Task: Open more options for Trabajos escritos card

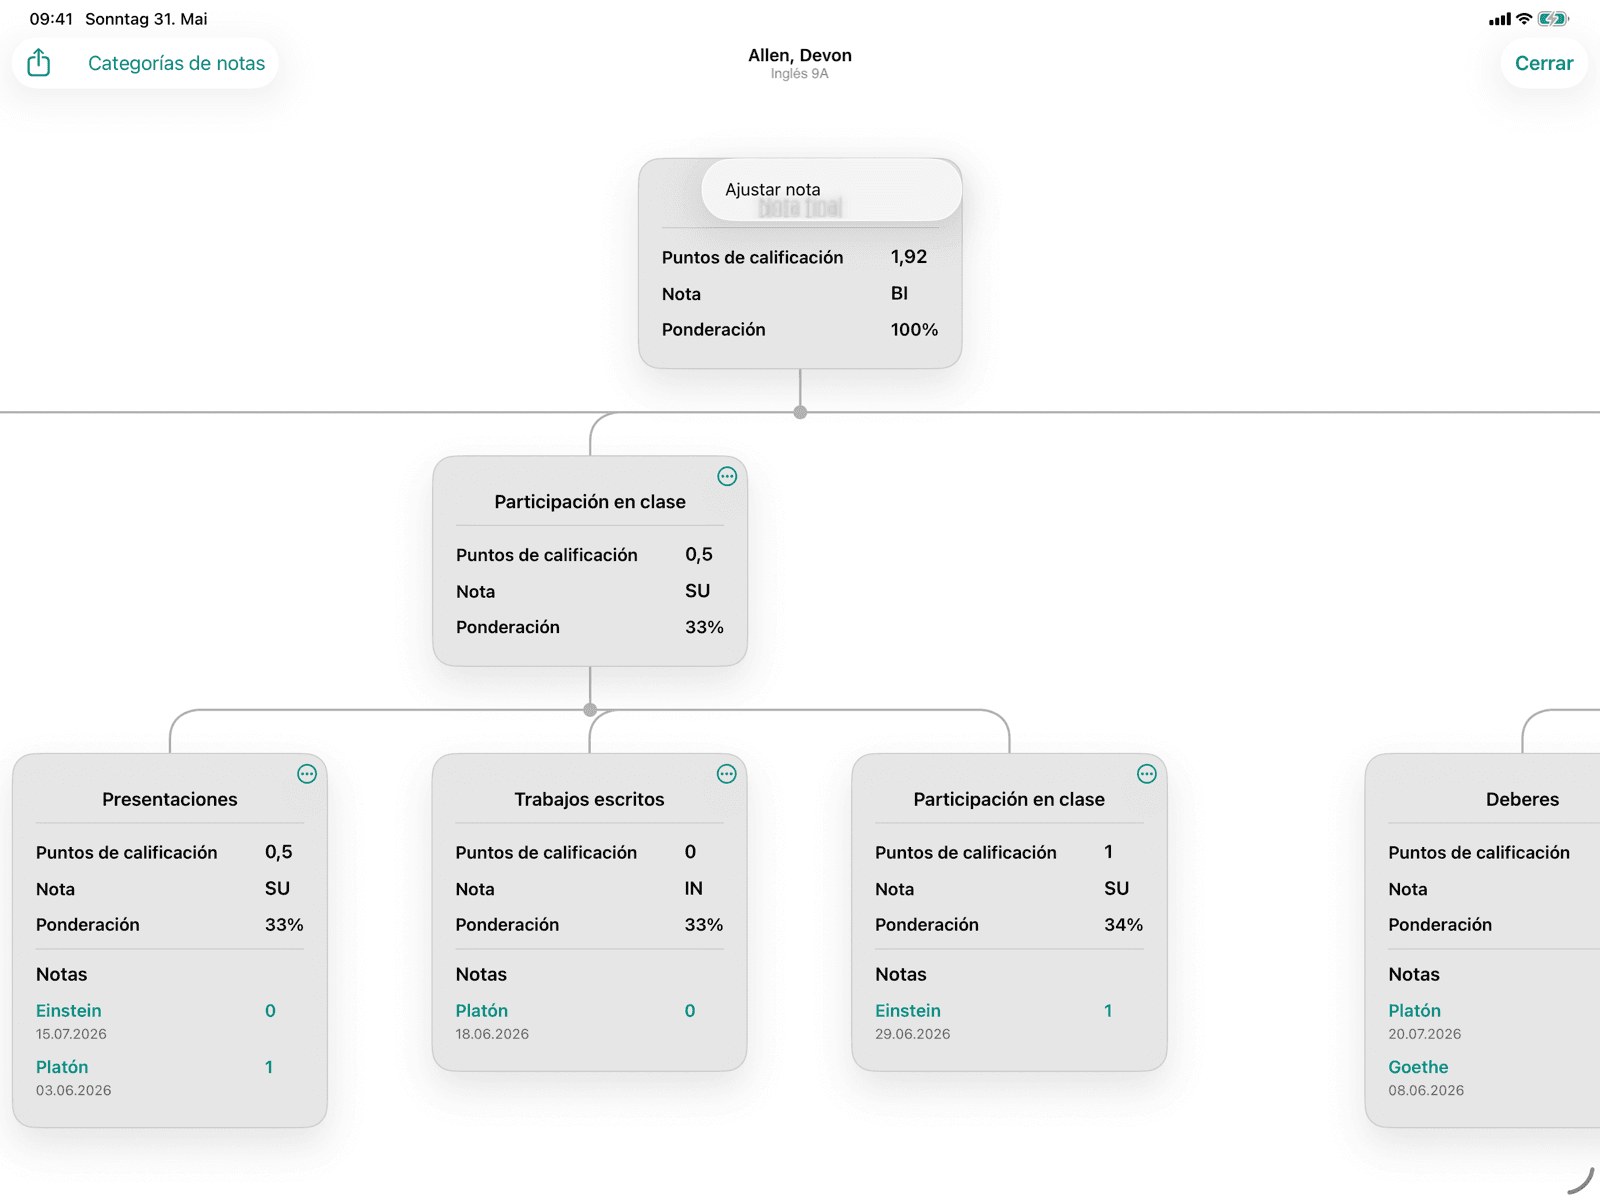Action: (x=727, y=774)
